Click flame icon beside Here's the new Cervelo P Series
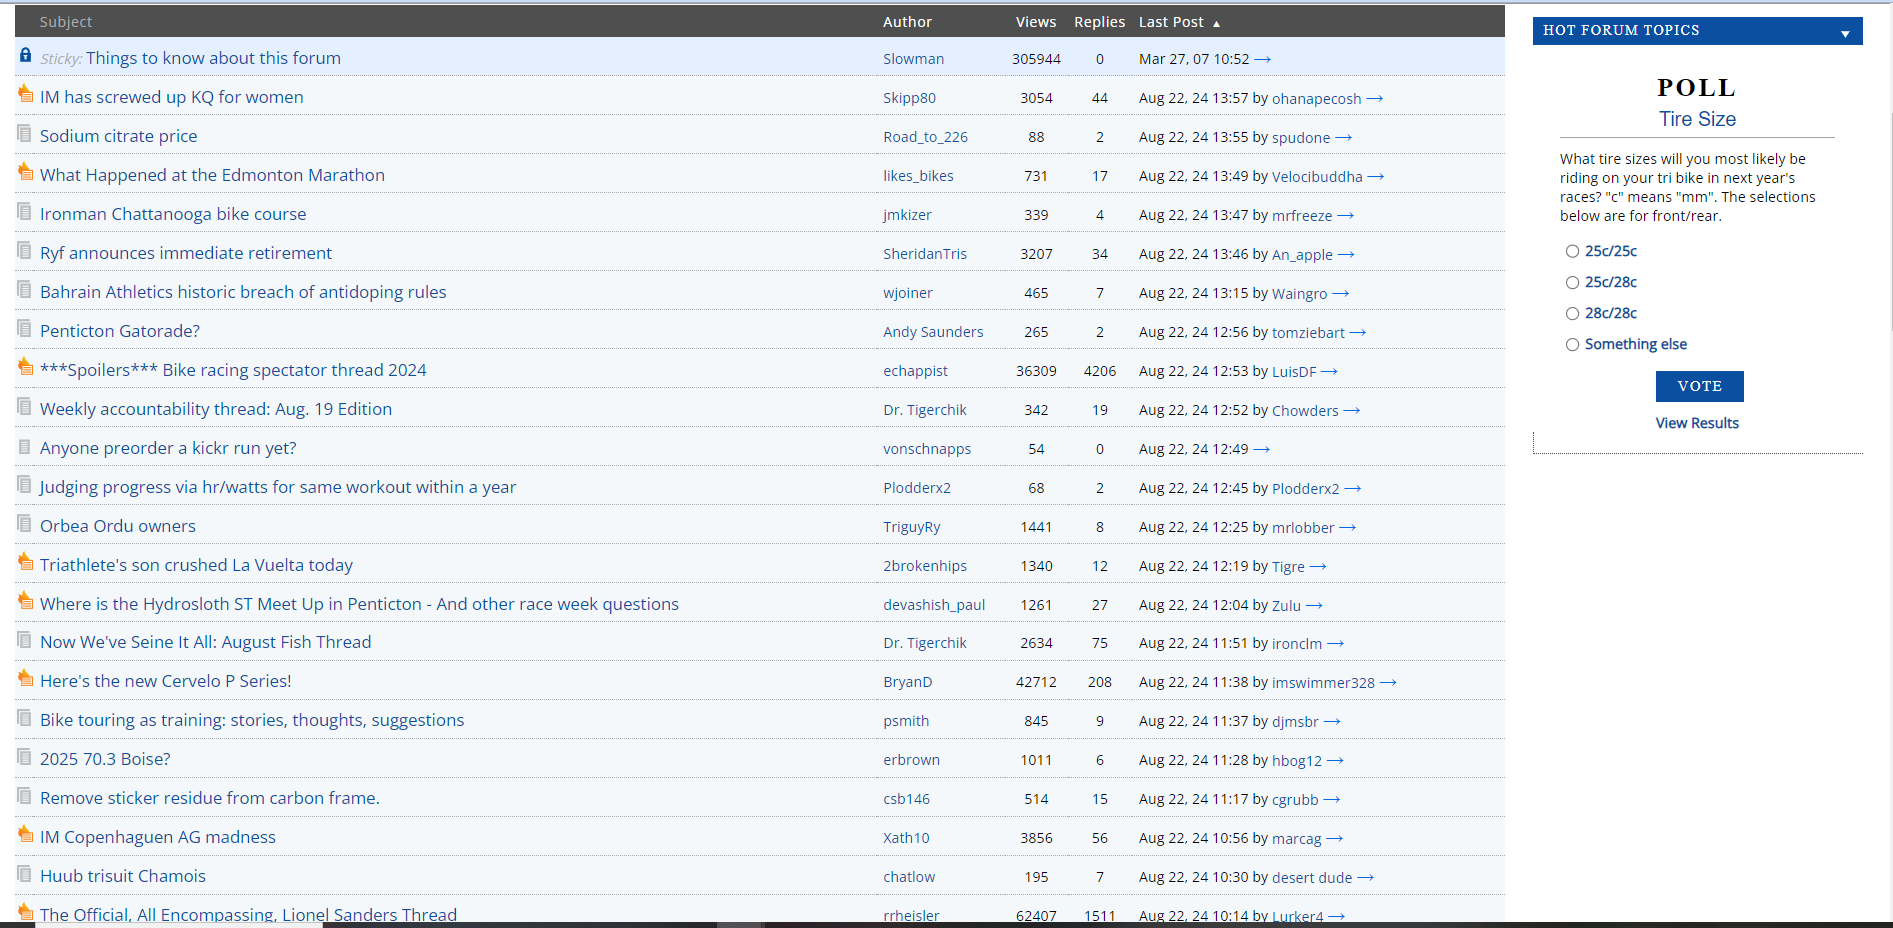The width and height of the screenshot is (1893, 928). [25, 678]
